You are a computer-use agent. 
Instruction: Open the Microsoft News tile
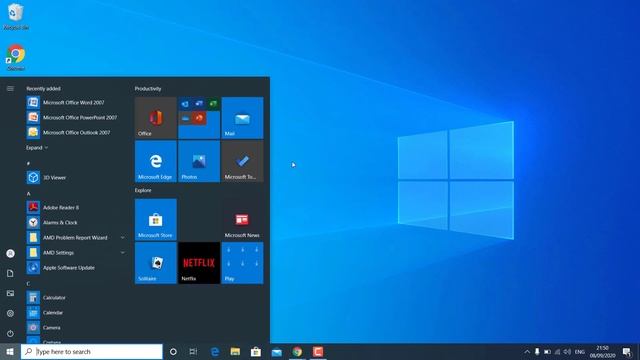coord(242,220)
